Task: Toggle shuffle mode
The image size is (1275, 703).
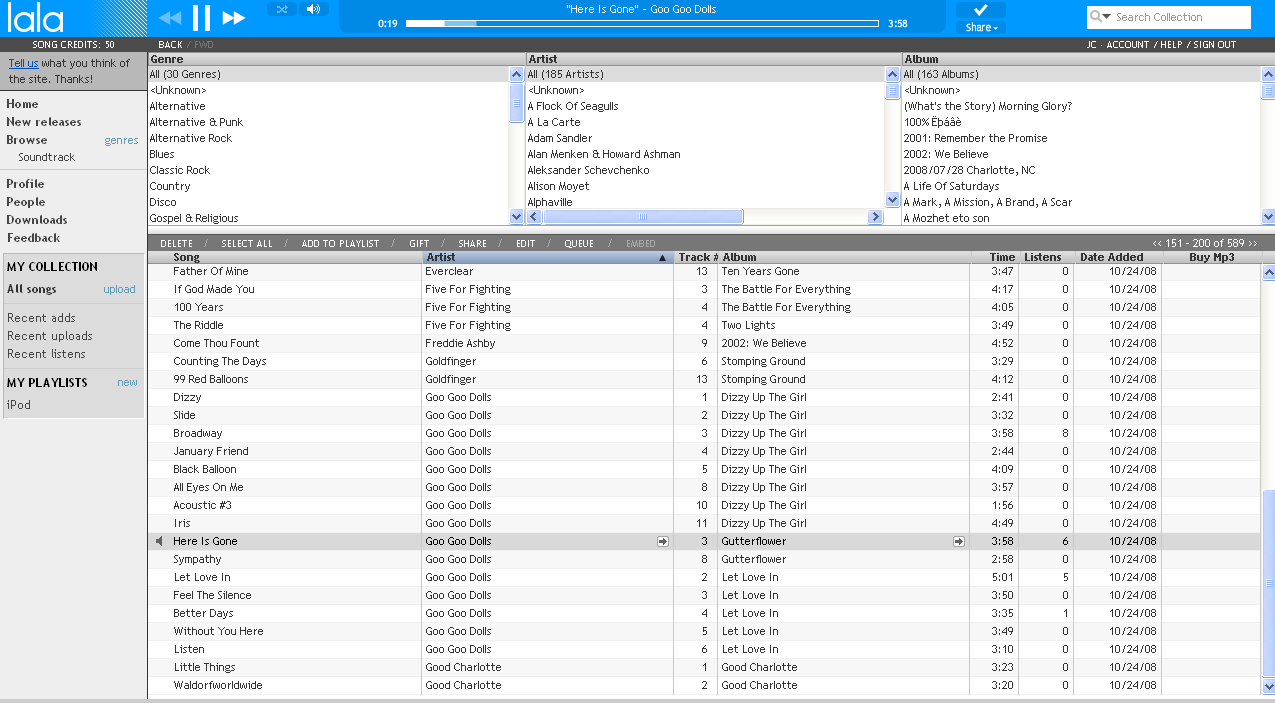Action: pyautogui.click(x=282, y=9)
